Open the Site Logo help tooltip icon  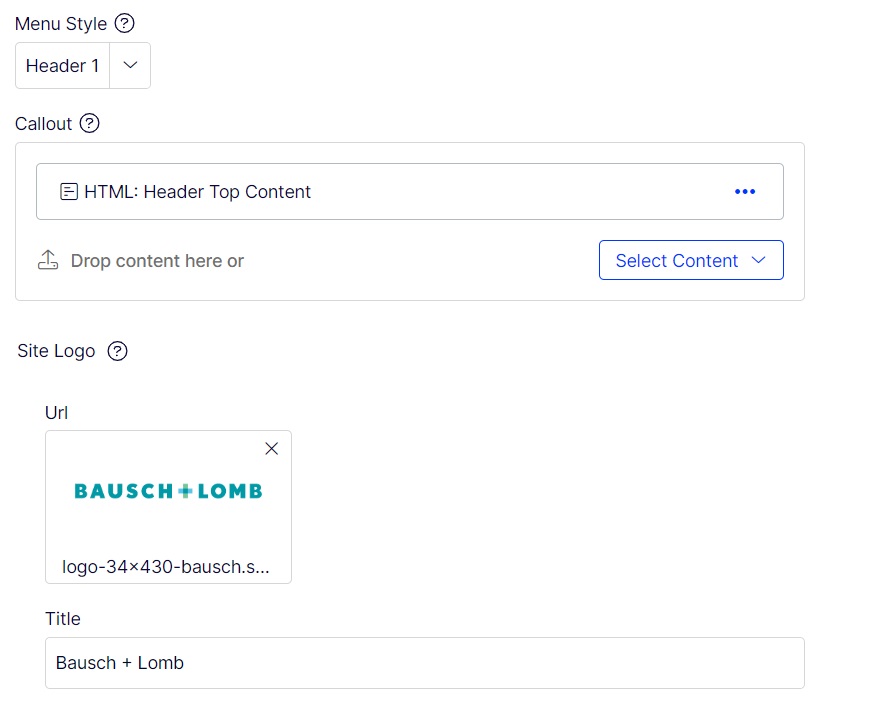click(118, 351)
